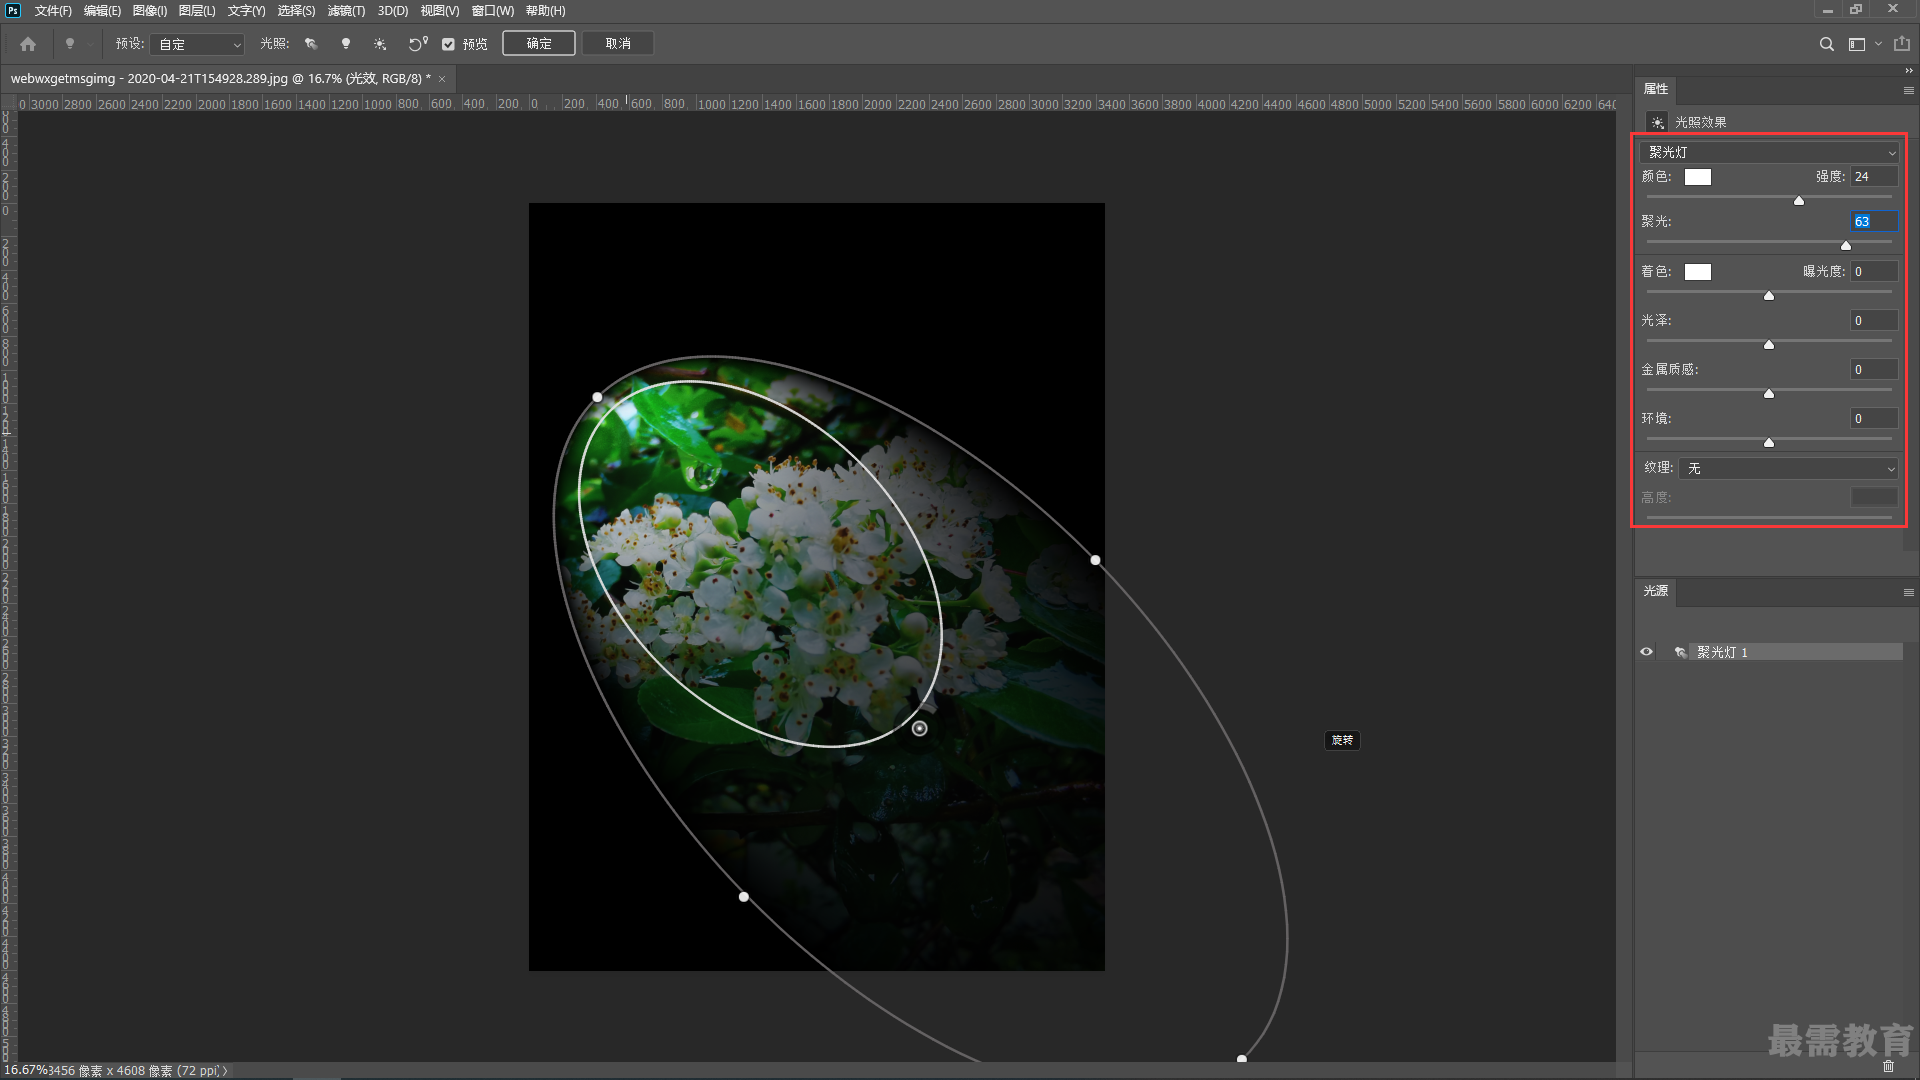1920x1080 pixels.
Task: Click the 金属质感 metallic slider handle
Action: point(1769,394)
